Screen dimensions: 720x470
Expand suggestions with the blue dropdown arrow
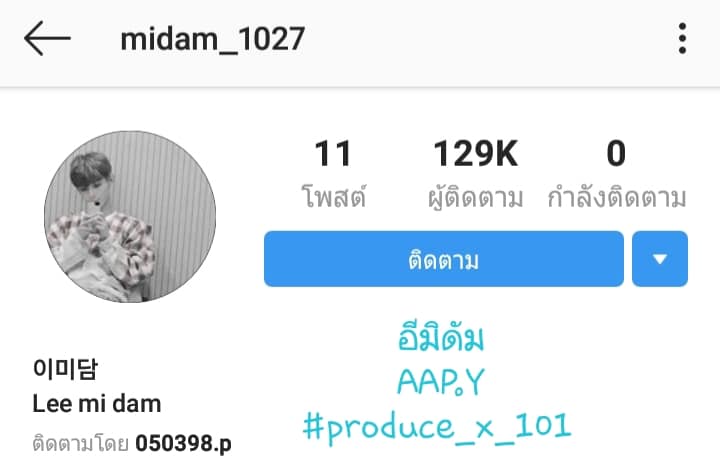(x=660, y=259)
